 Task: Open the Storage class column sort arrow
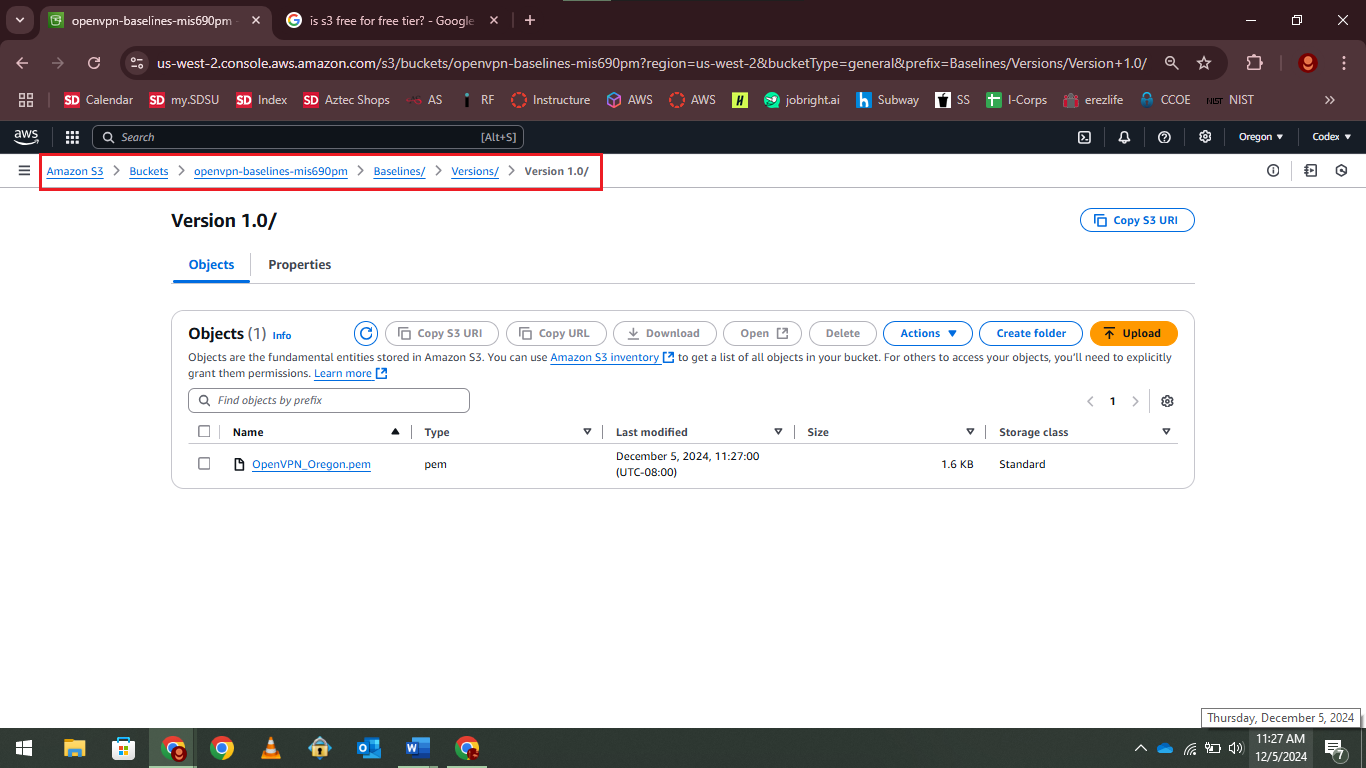pyautogui.click(x=1166, y=432)
